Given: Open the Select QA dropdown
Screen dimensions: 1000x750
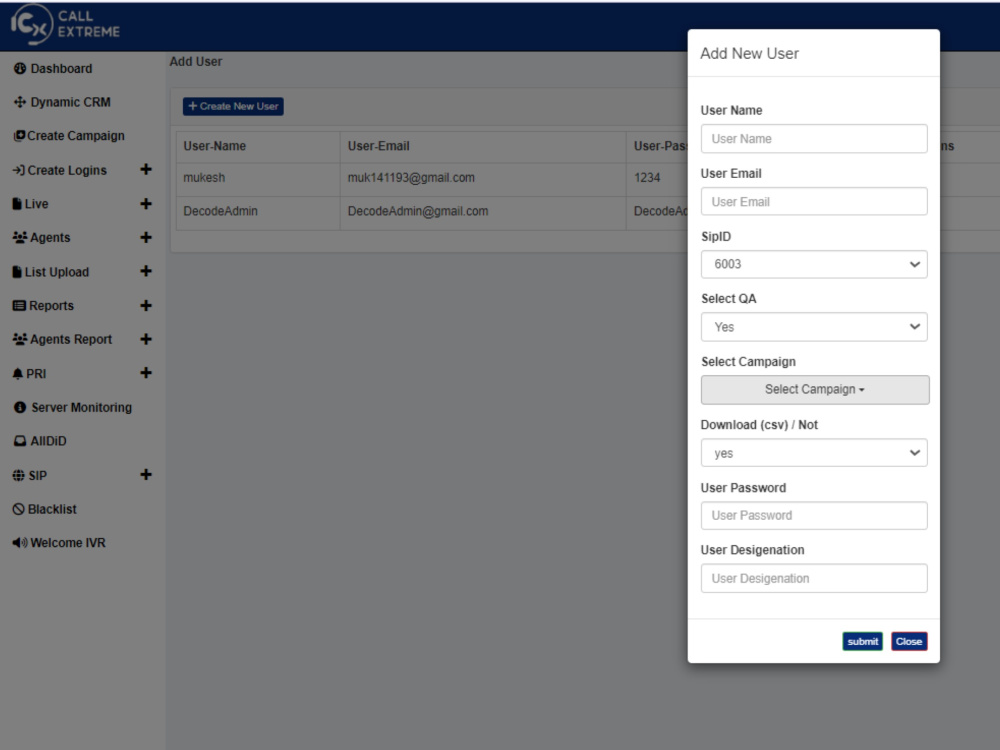Looking at the screenshot, I should (x=814, y=327).
